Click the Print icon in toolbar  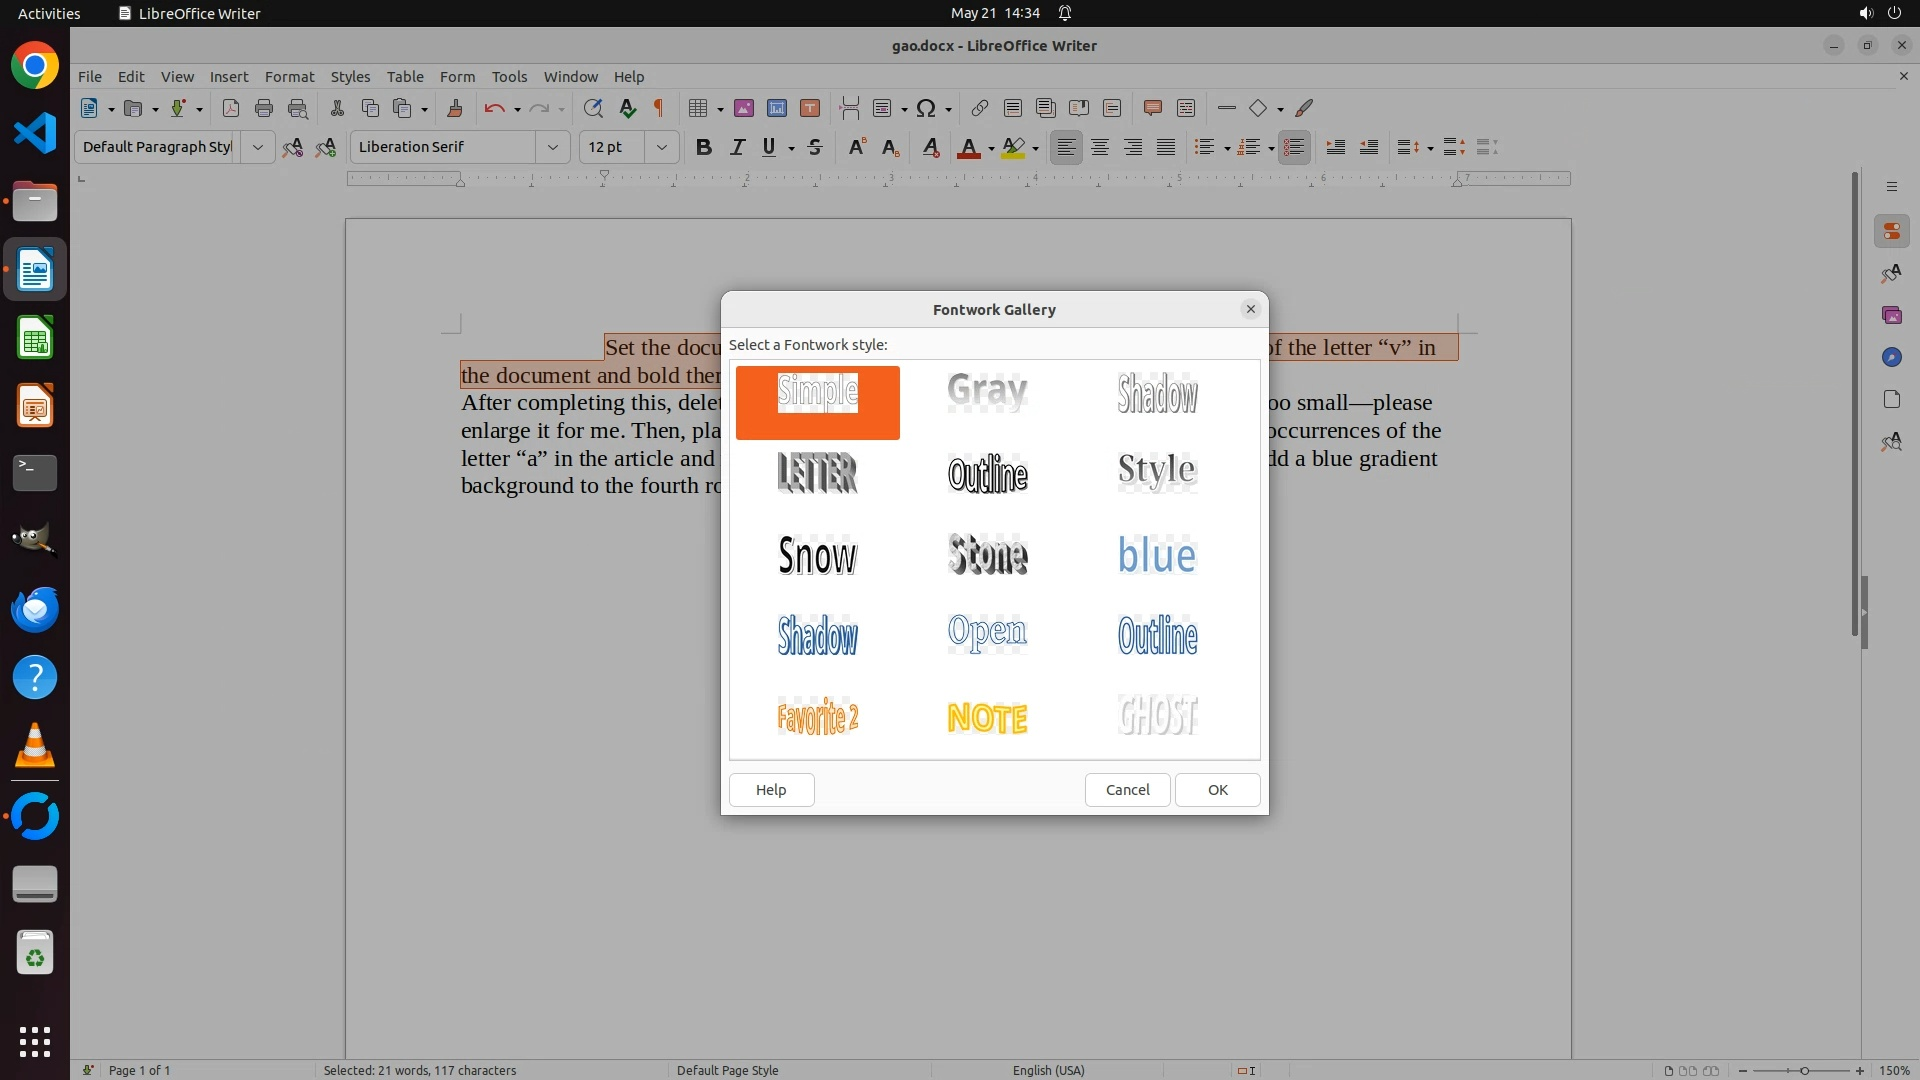264,108
